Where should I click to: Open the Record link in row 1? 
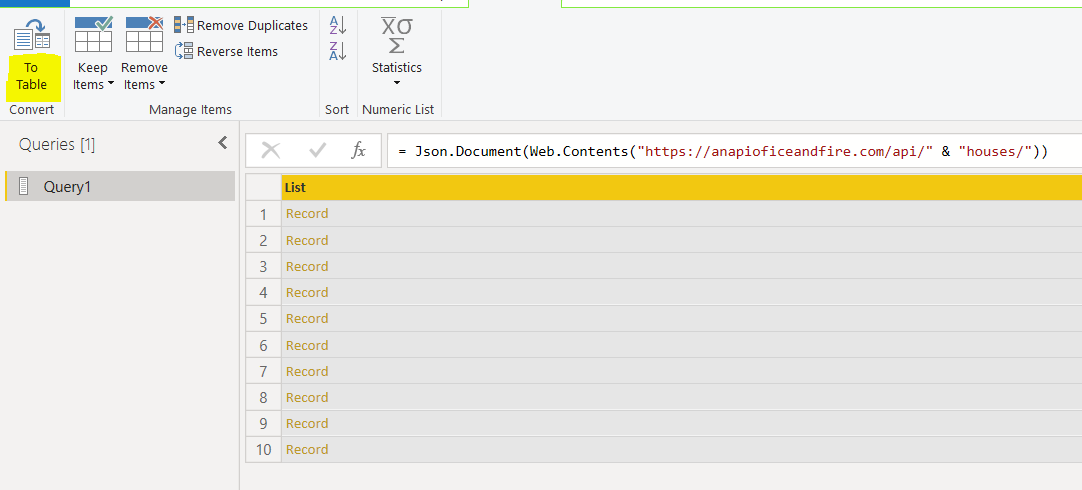pos(307,214)
